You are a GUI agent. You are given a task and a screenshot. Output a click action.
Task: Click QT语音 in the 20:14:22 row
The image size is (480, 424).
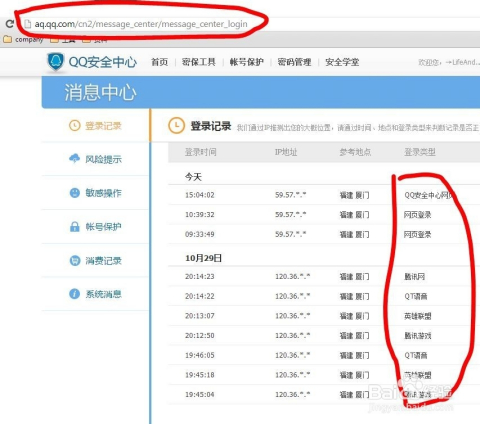tap(416, 296)
